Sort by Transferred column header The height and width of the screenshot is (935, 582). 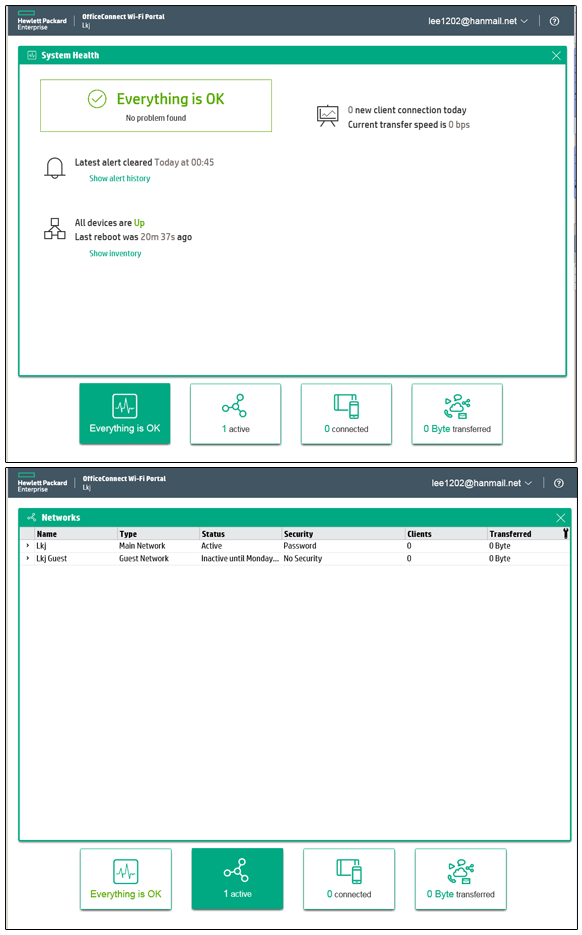pos(524,534)
